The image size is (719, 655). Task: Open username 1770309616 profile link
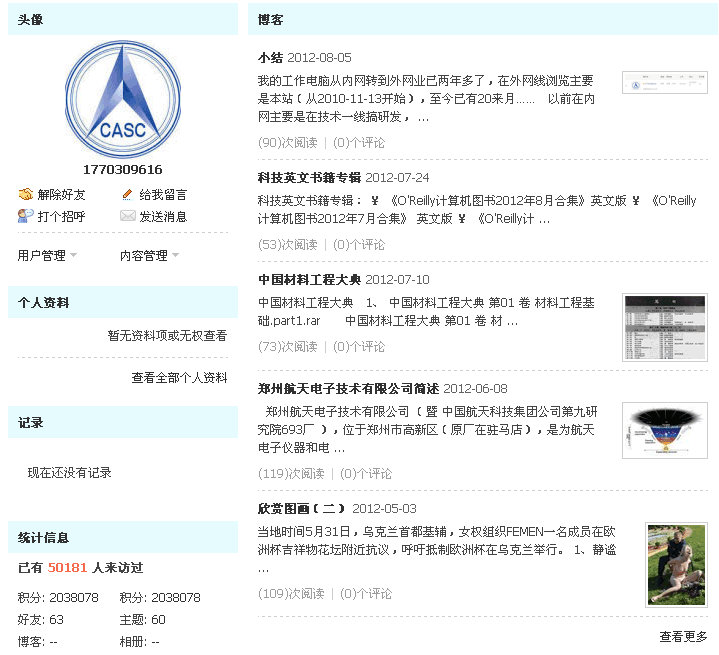123,170
